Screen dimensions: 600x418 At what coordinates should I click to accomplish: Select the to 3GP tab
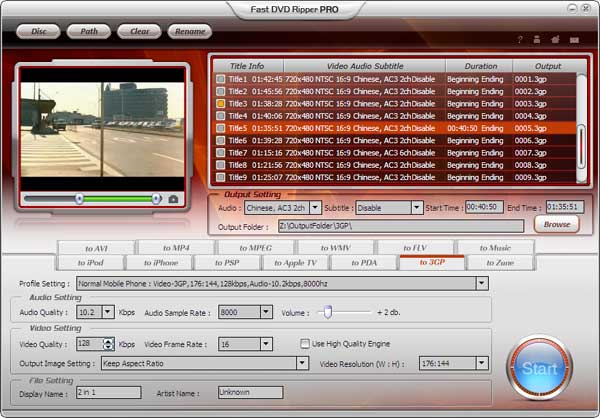coord(432,262)
